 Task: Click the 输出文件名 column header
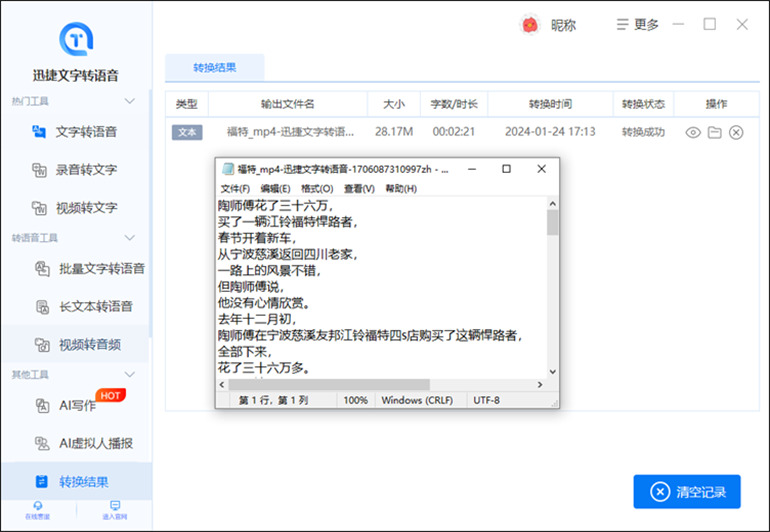pos(288,104)
